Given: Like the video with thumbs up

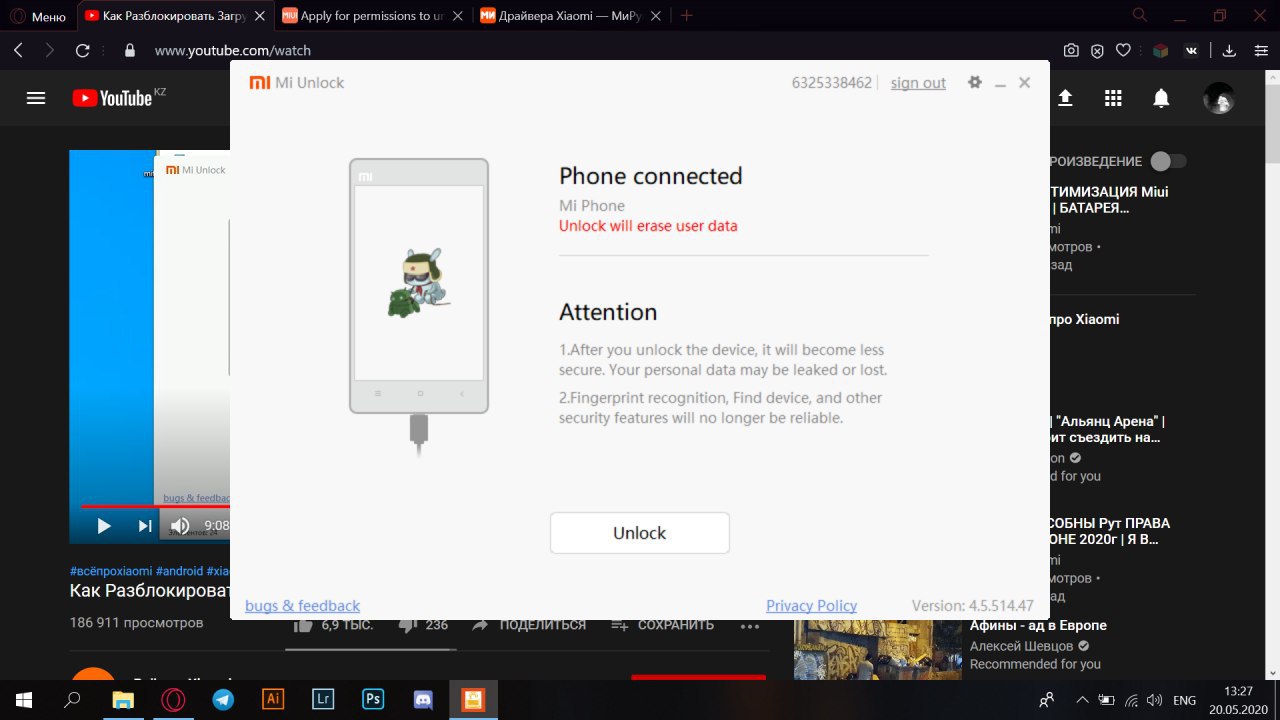Looking at the screenshot, I should coord(302,625).
